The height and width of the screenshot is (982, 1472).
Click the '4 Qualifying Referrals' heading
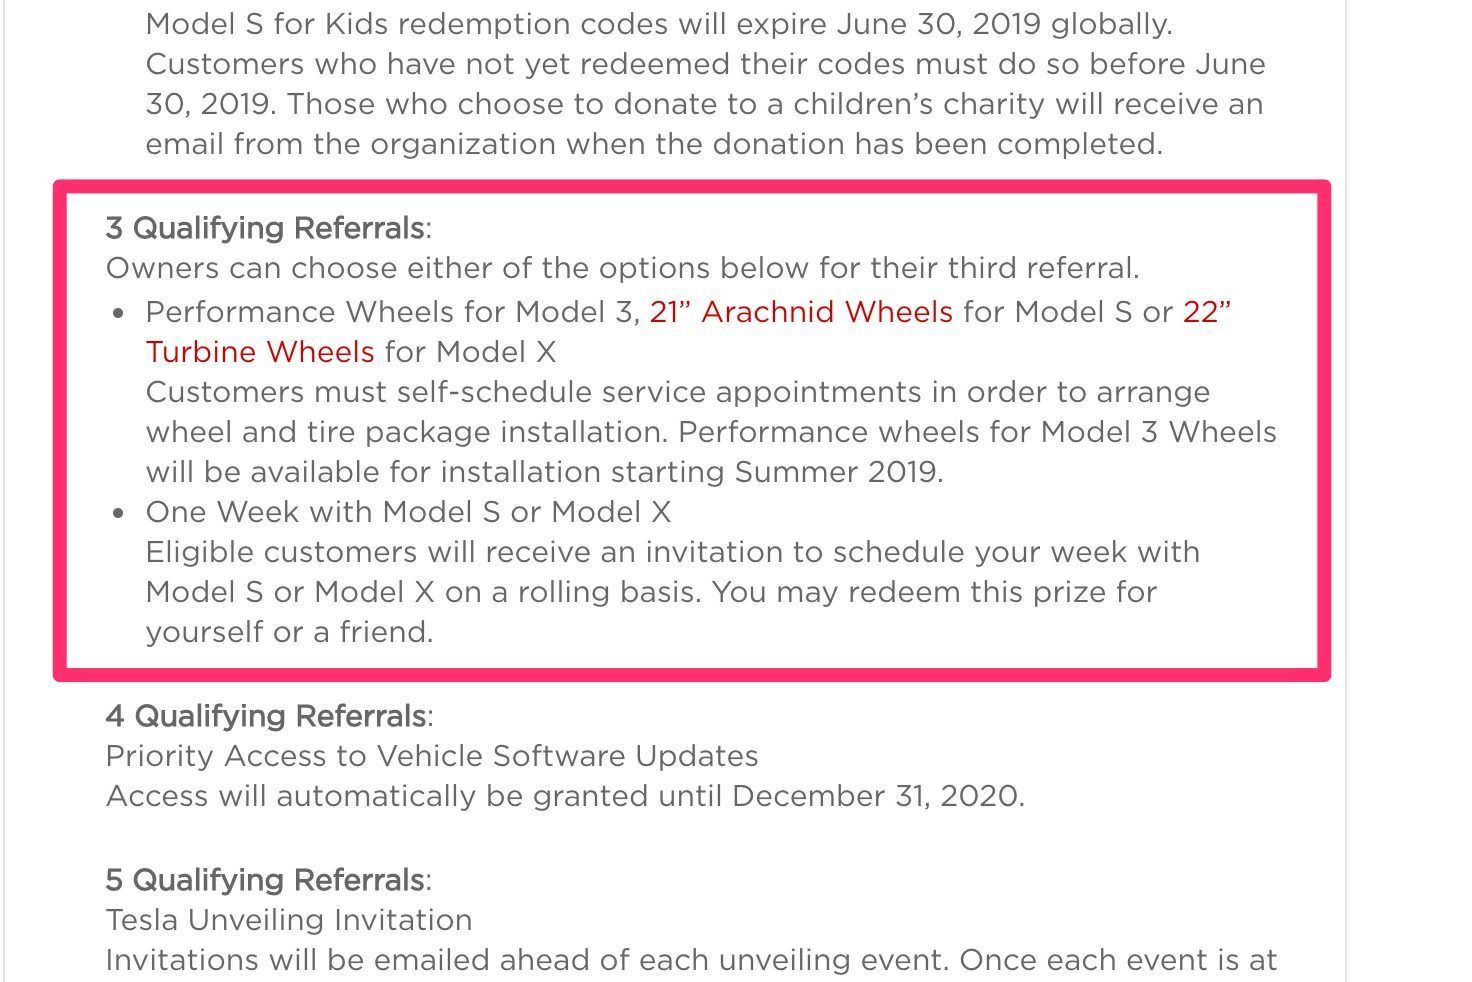266,717
